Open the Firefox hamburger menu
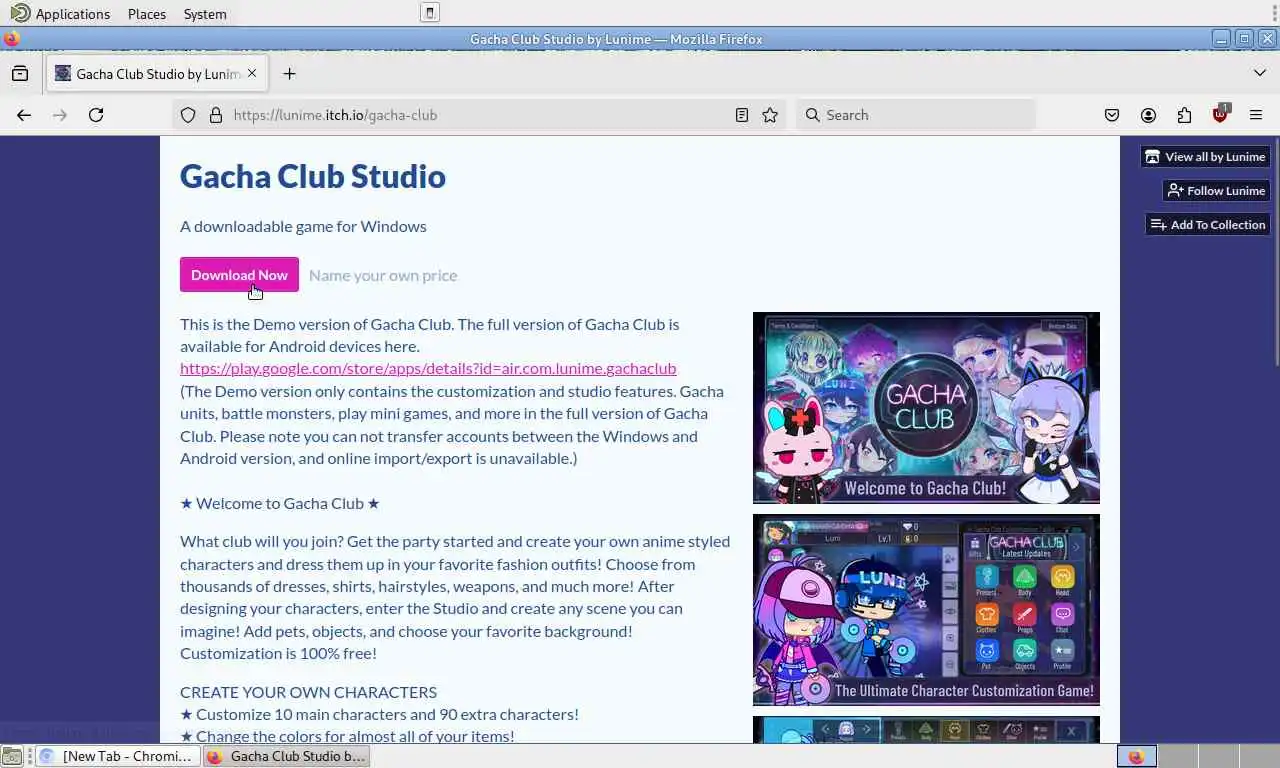This screenshot has height=768, width=1280. (x=1256, y=115)
